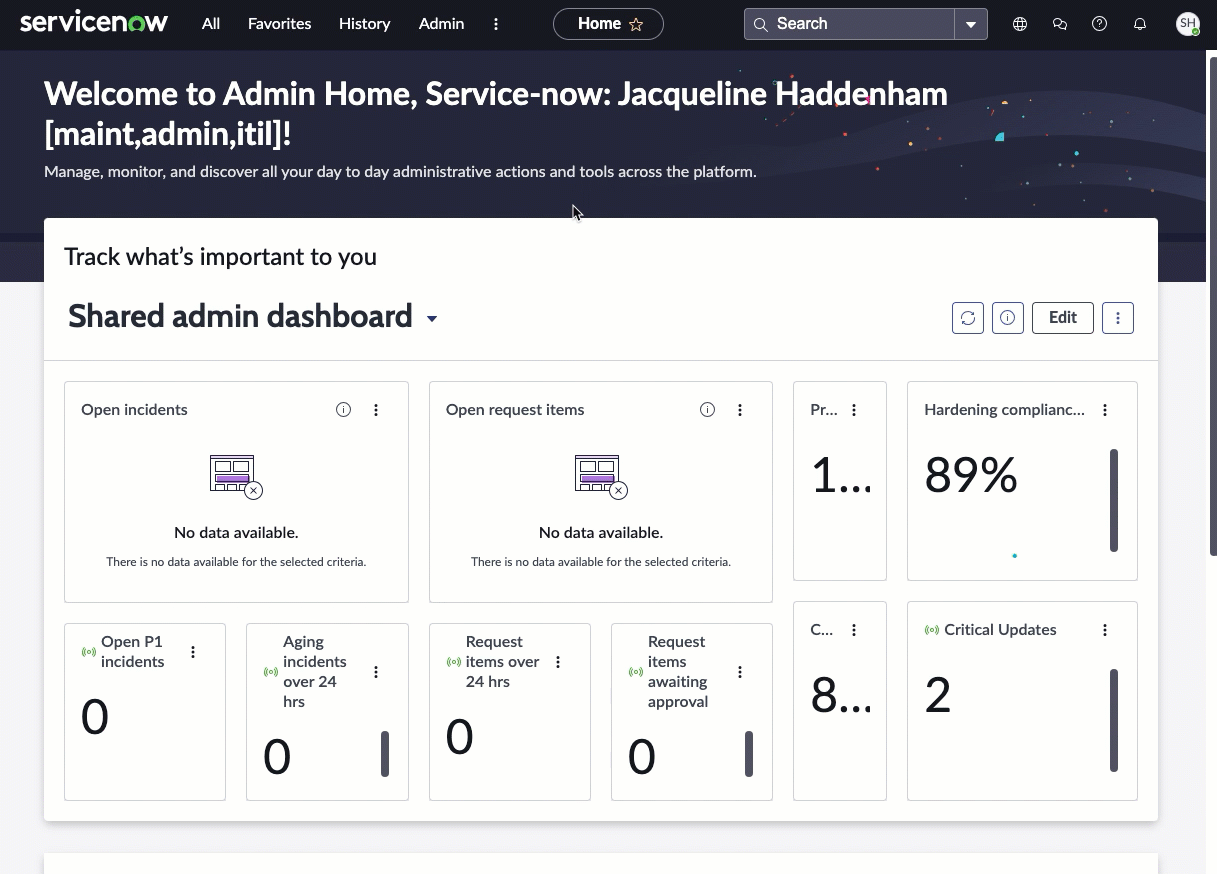Click the search magnifier icon
The width and height of the screenshot is (1217, 874).
(x=761, y=24)
